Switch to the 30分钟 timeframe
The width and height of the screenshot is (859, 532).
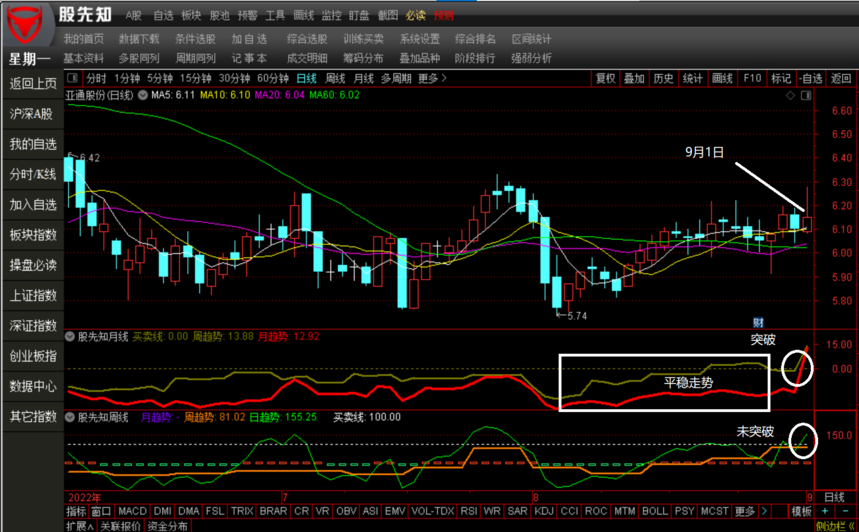234,78
